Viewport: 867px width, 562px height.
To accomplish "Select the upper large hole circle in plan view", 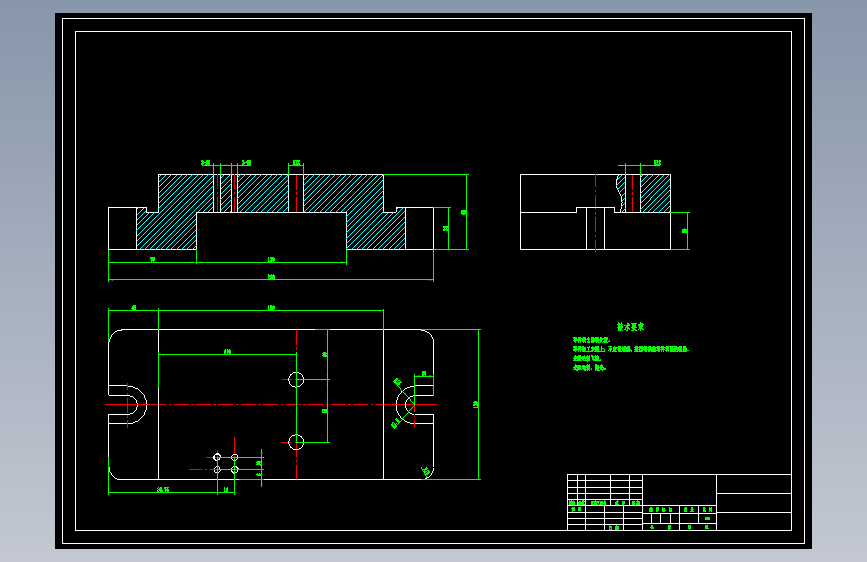I will 296,379.
